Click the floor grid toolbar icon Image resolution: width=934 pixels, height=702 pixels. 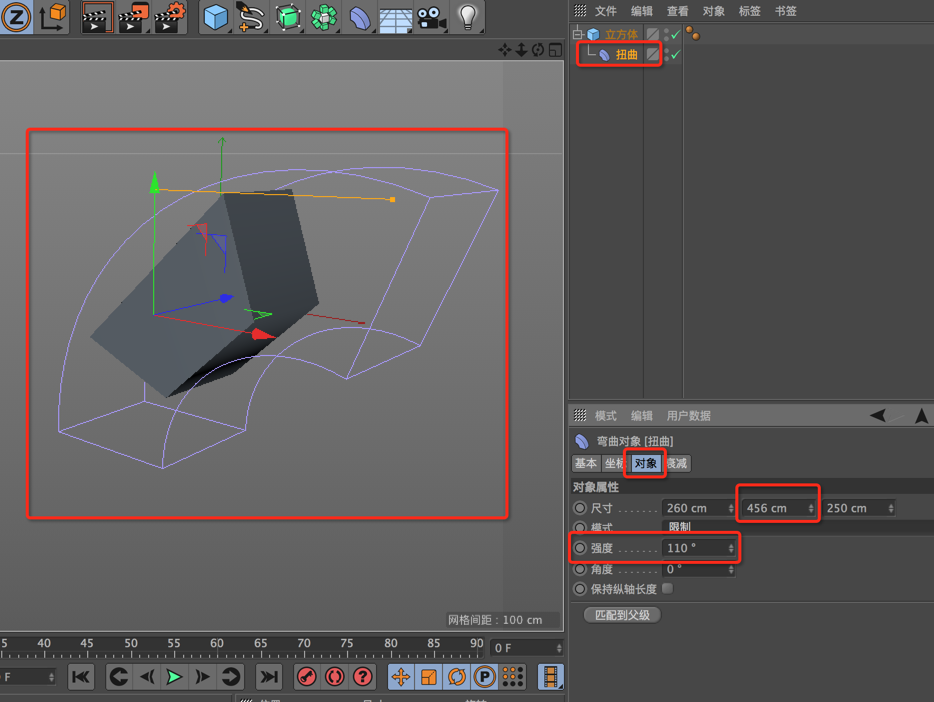pos(396,18)
